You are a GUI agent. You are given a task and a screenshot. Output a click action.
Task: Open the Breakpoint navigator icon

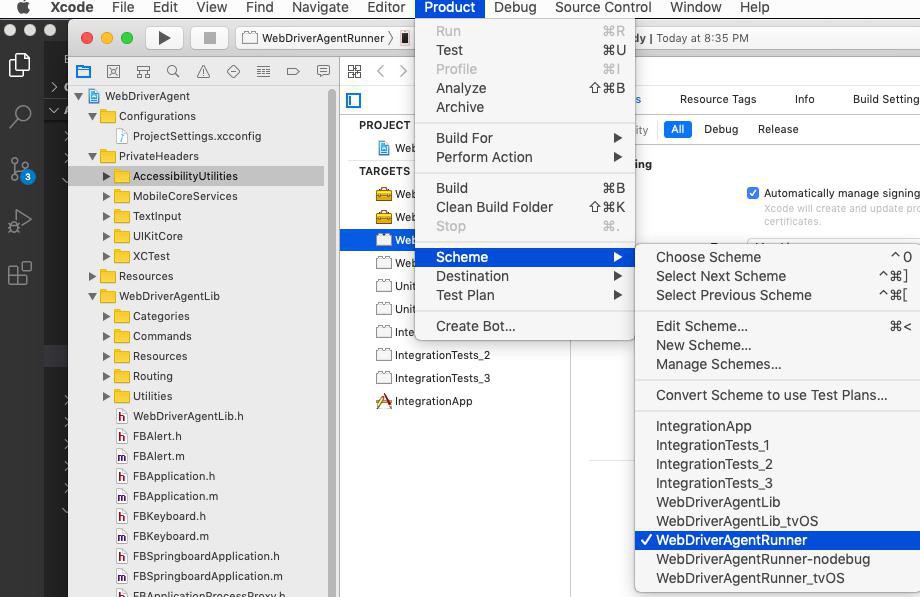point(293,72)
